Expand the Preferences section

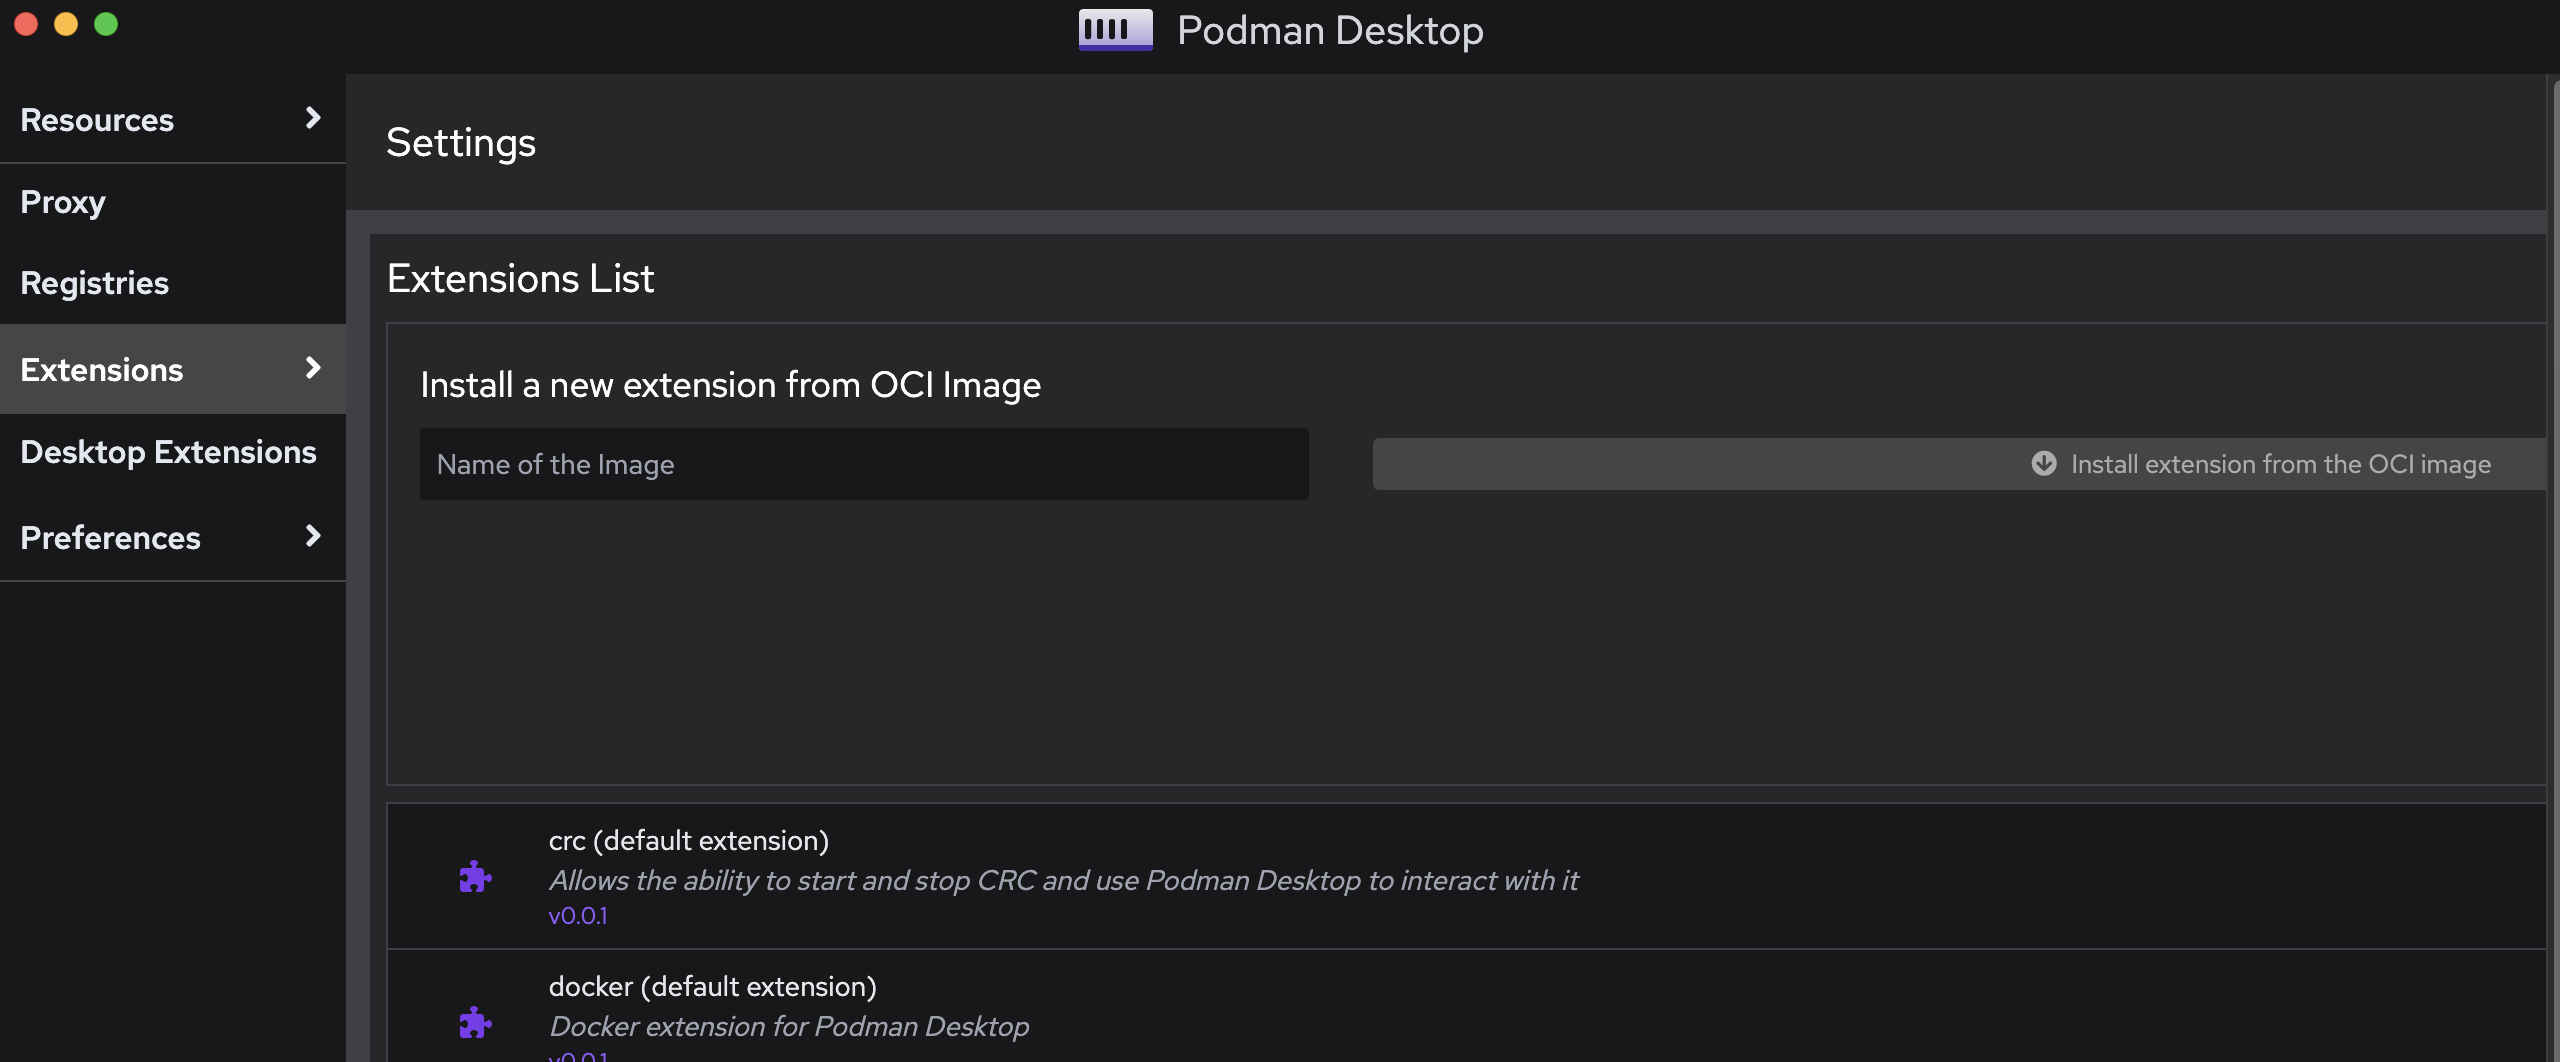pos(313,536)
